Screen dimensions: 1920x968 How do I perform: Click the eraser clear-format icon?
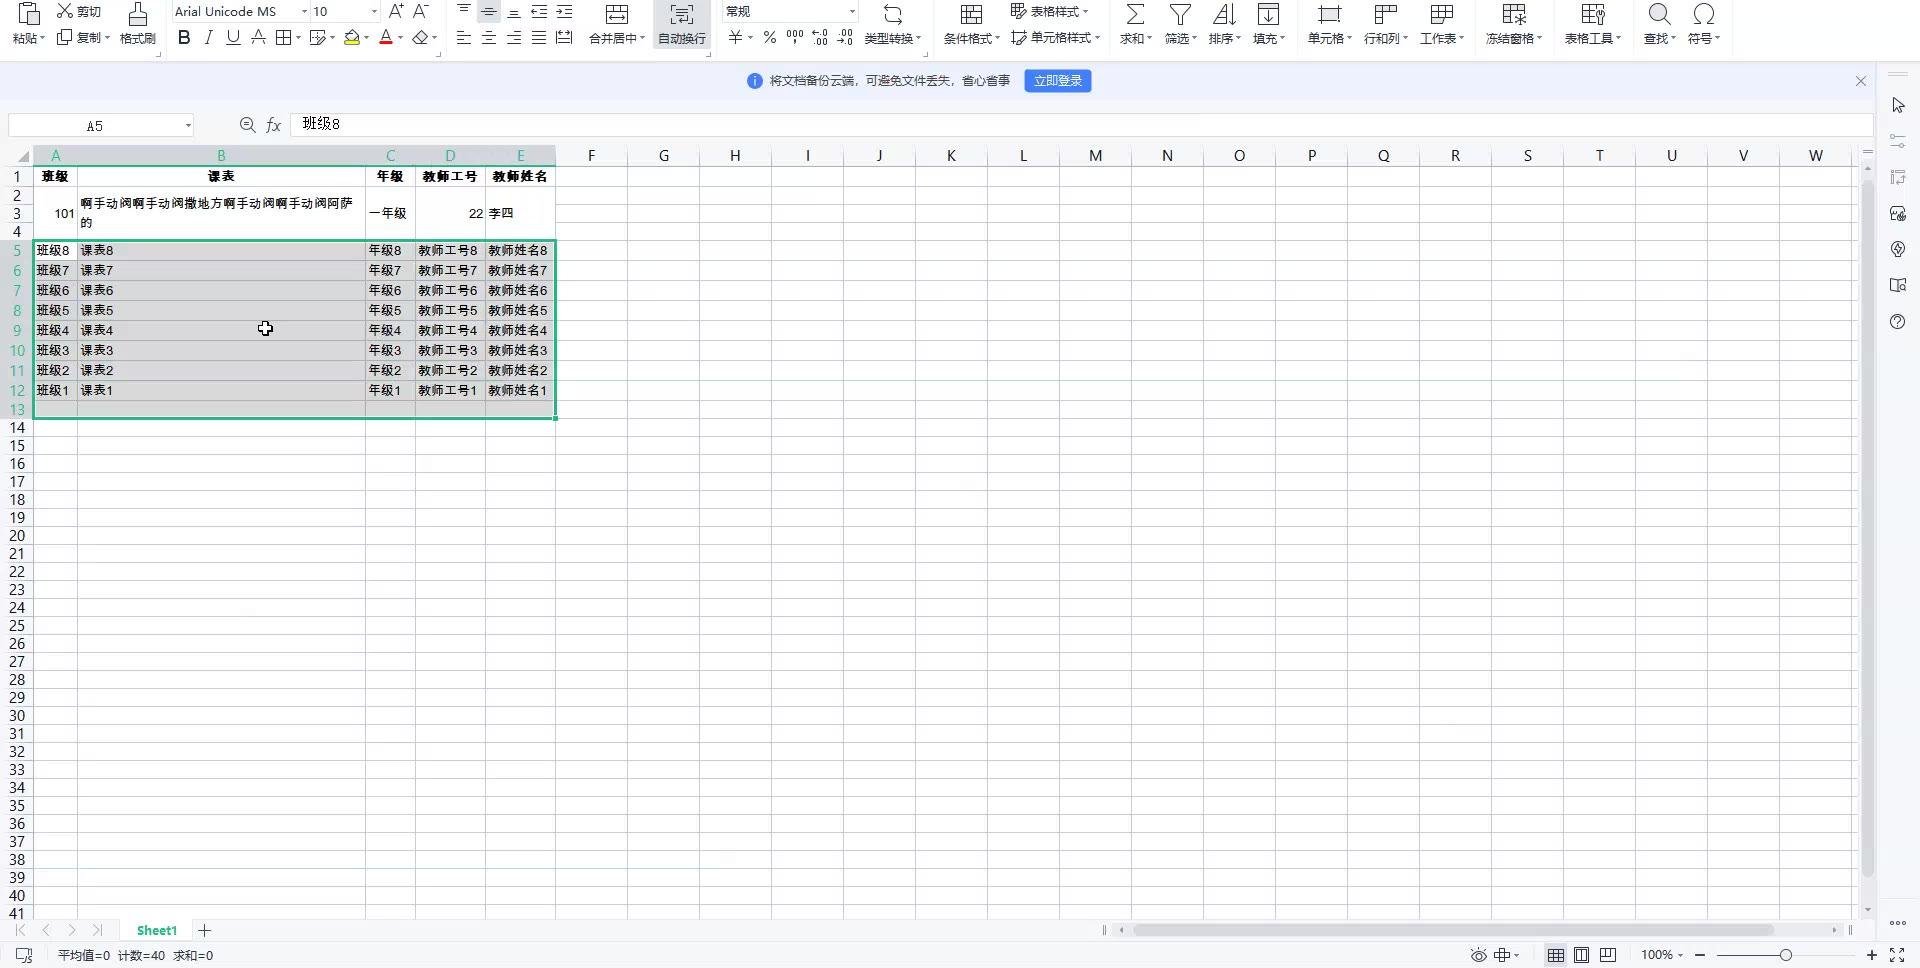point(420,38)
